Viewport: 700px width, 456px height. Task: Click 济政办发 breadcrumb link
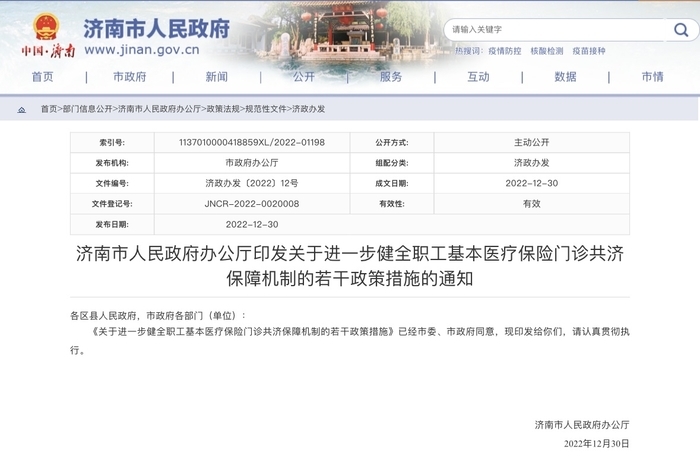[x=308, y=109]
